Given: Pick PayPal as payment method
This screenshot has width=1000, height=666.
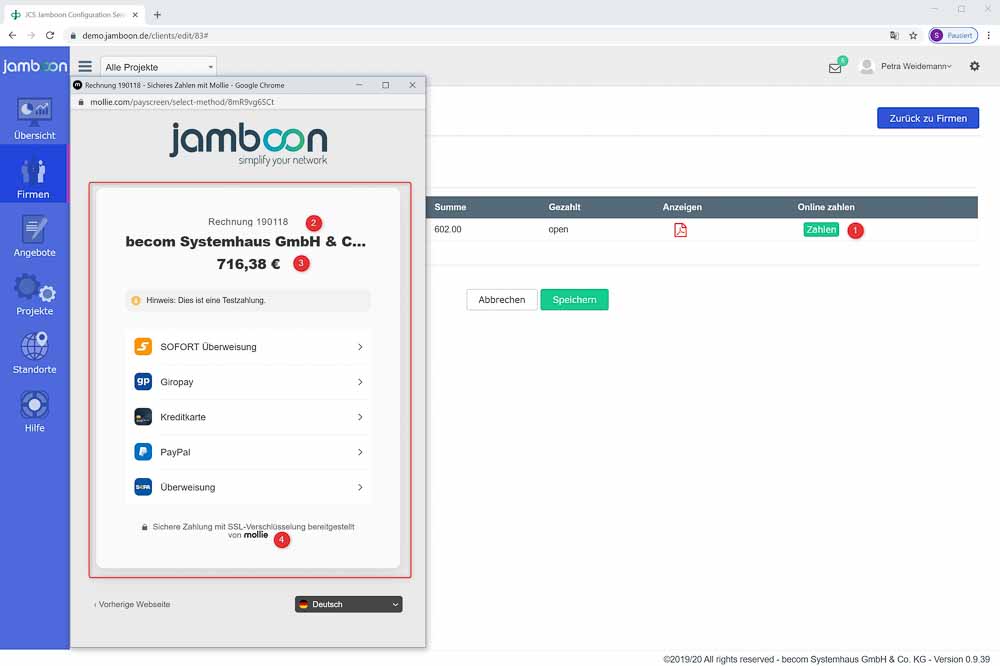Looking at the screenshot, I should tap(248, 452).
